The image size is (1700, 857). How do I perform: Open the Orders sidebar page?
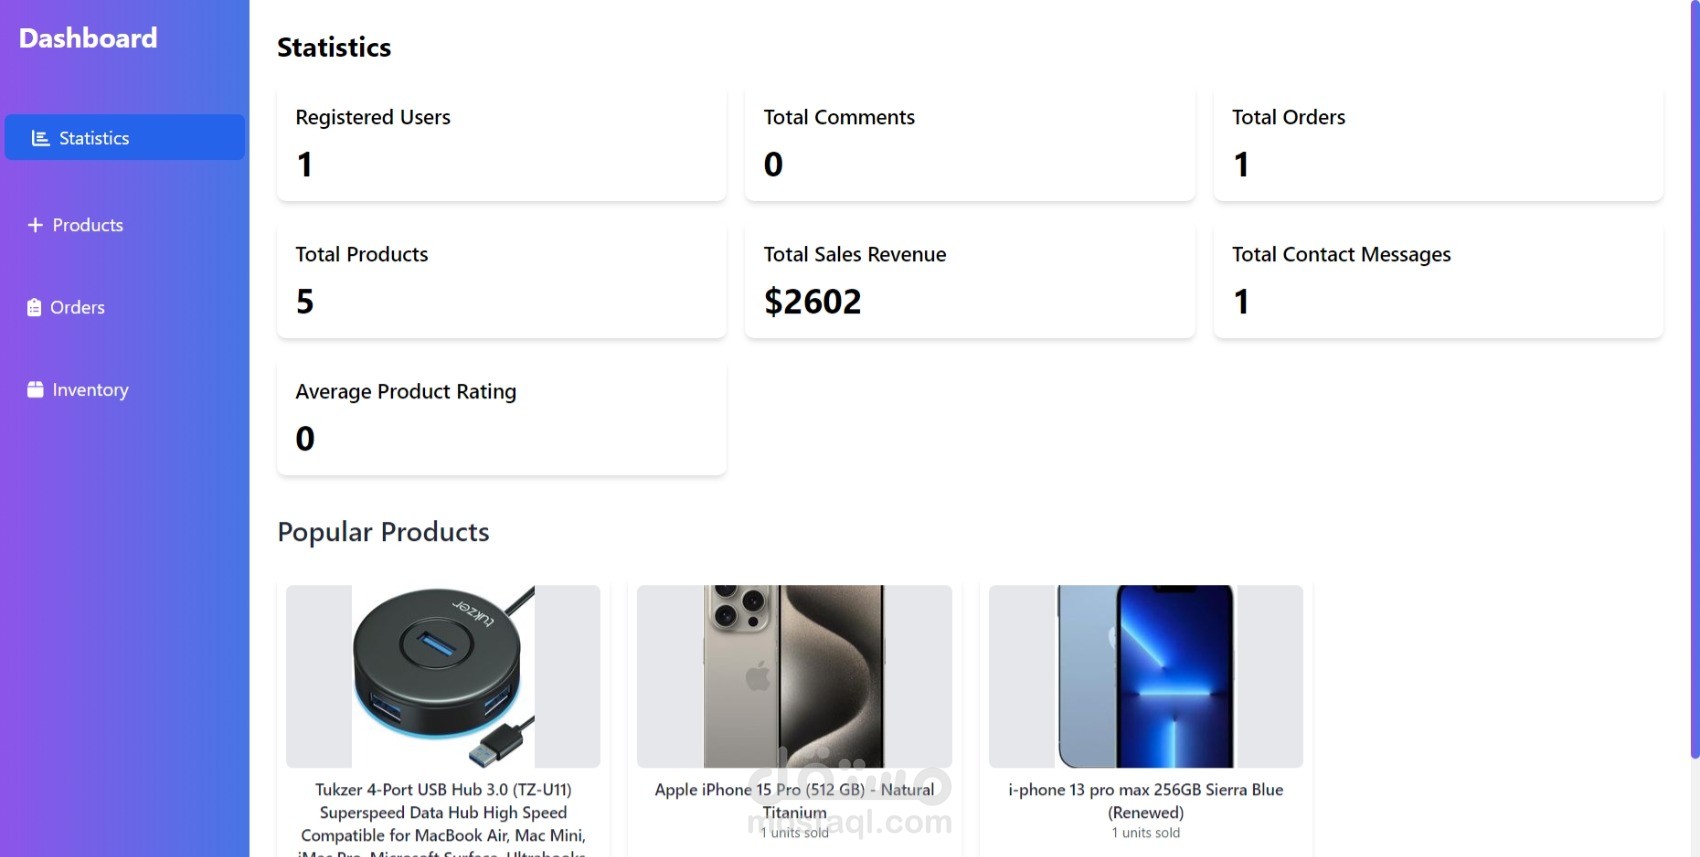click(x=77, y=307)
